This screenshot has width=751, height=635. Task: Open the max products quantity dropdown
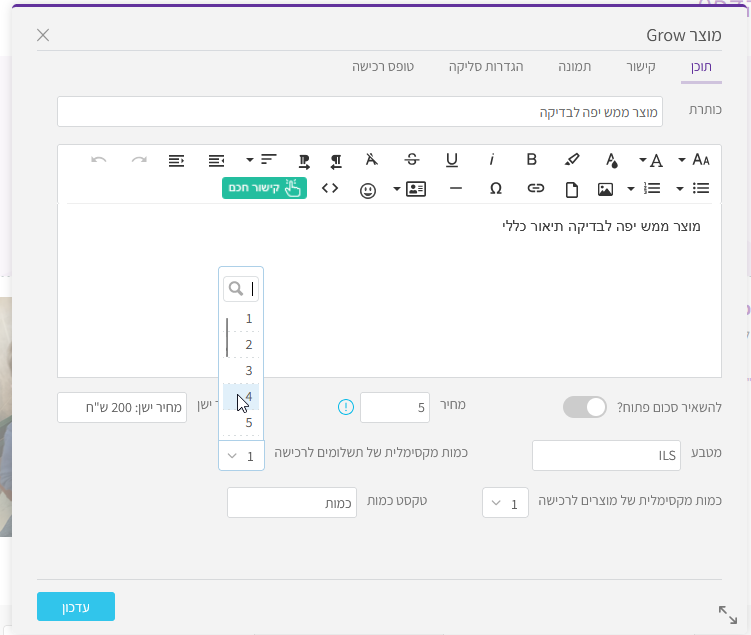pos(505,503)
